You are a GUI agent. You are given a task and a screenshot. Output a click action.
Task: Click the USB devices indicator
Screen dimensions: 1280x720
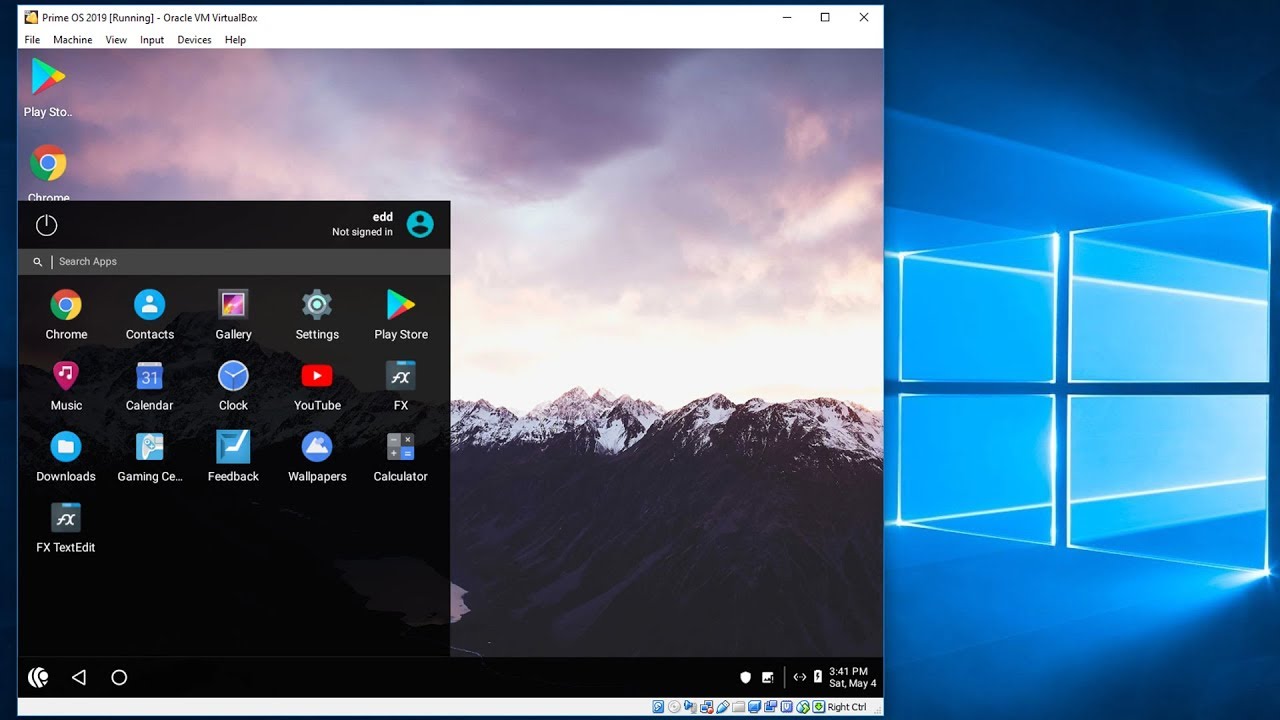pos(723,707)
